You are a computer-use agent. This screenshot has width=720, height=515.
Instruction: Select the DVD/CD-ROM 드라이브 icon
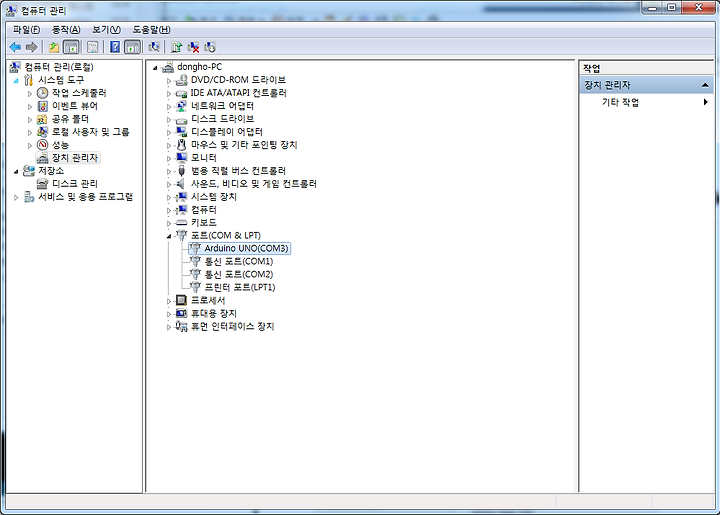[x=181, y=80]
